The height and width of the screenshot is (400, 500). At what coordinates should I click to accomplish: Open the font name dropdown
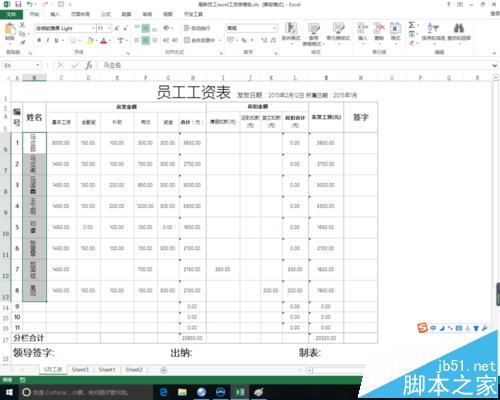[93, 28]
